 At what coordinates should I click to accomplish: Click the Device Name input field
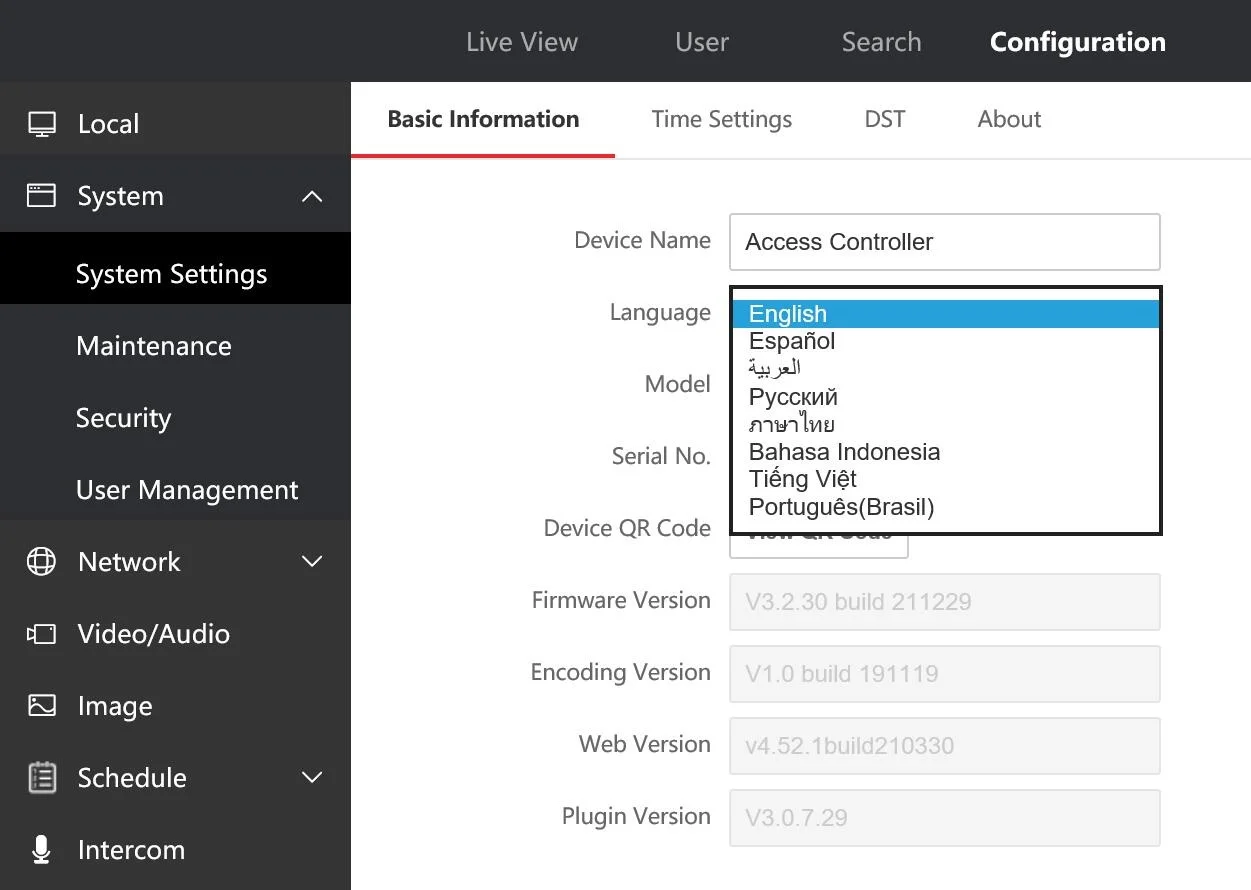tap(945, 242)
